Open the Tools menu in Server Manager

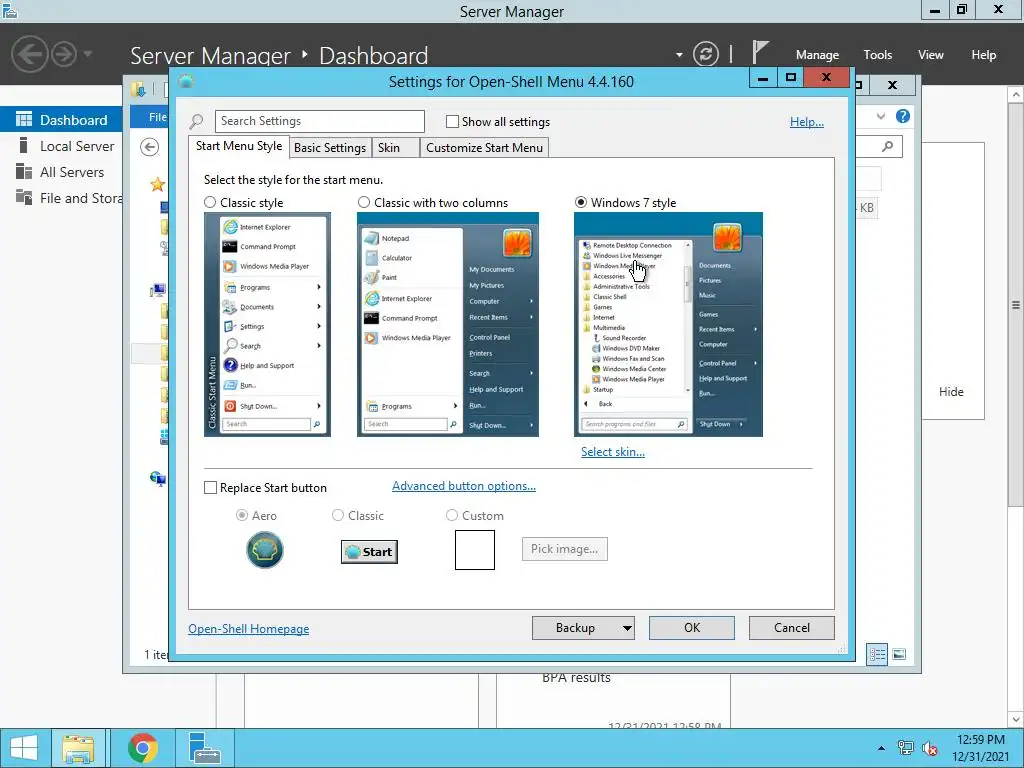[877, 55]
